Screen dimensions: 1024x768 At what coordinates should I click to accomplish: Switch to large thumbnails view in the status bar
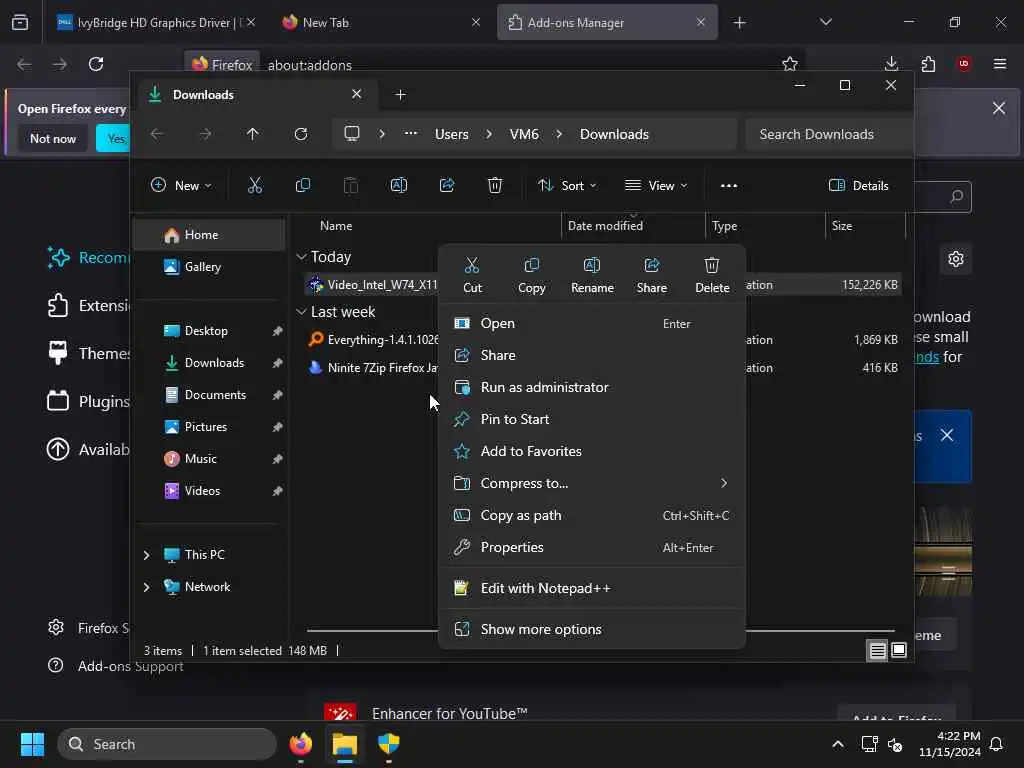tap(899, 650)
